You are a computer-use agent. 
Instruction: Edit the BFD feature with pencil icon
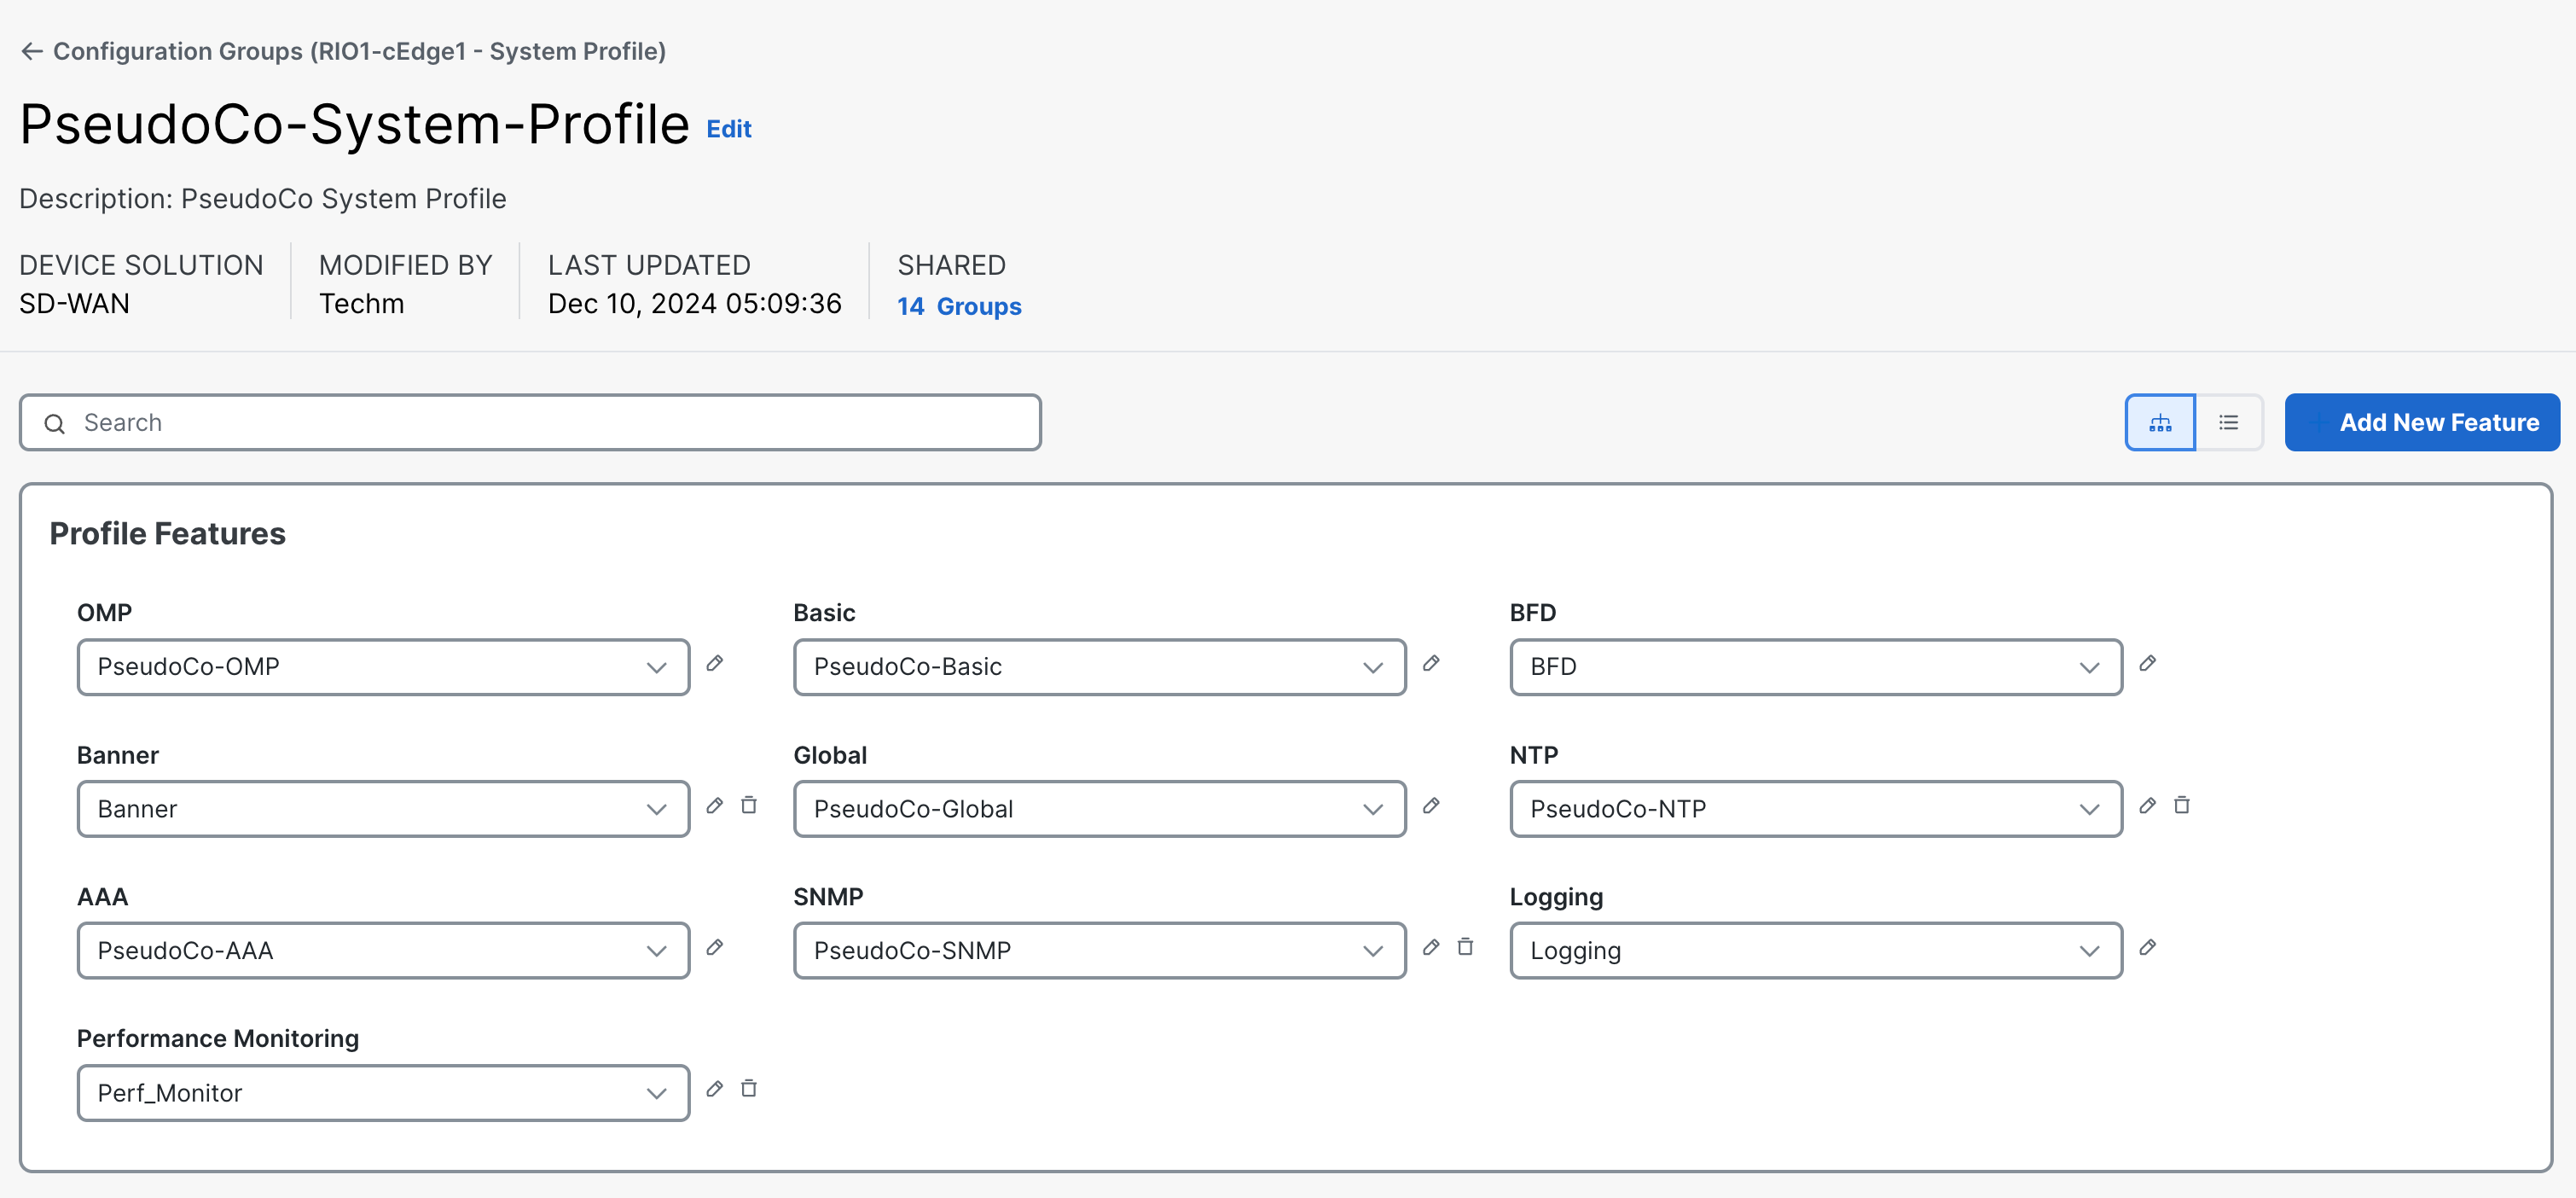2147,663
